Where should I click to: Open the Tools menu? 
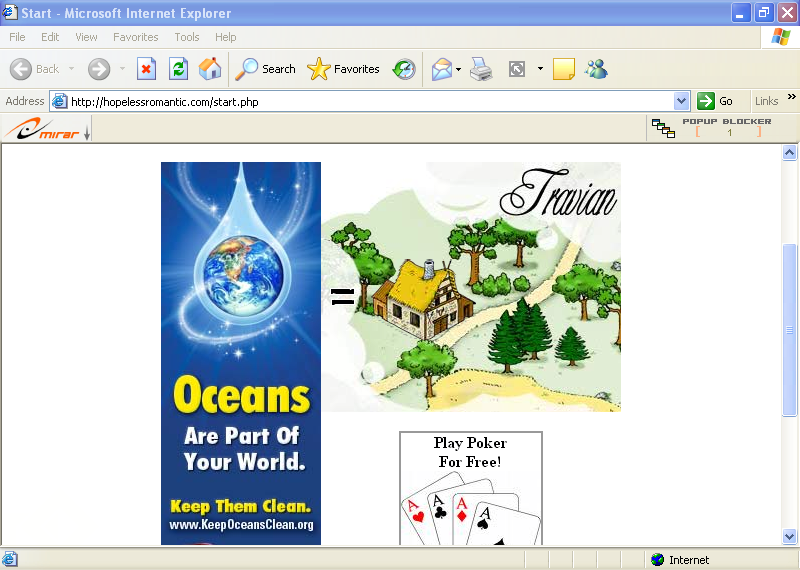187,37
